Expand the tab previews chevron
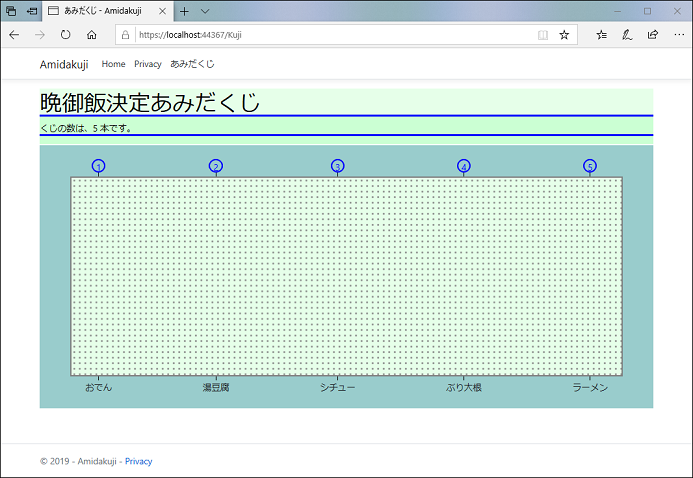The height and width of the screenshot is (478, 693). (x=205, y=11)
